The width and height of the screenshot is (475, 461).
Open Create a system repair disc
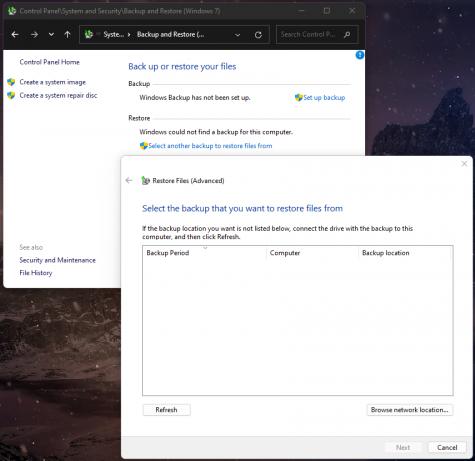58,95
